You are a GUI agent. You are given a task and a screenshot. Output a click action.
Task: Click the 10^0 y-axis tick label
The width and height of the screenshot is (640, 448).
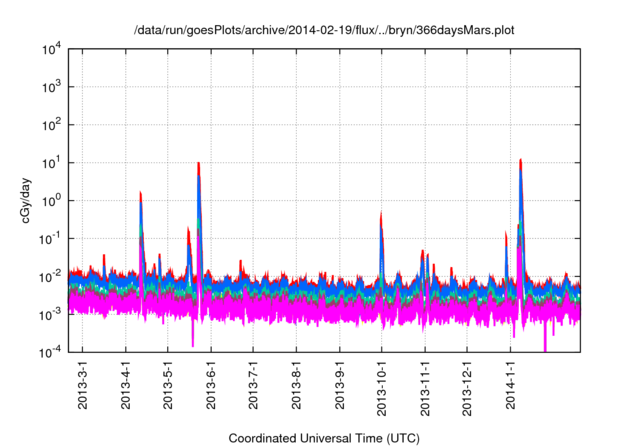[x=50, y=200]
